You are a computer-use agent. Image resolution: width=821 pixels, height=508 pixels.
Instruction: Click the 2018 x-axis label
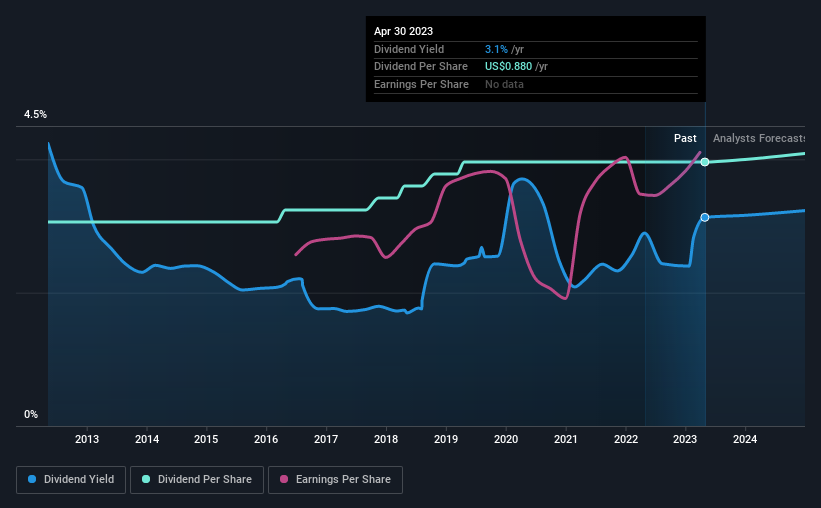pos(386,439)
